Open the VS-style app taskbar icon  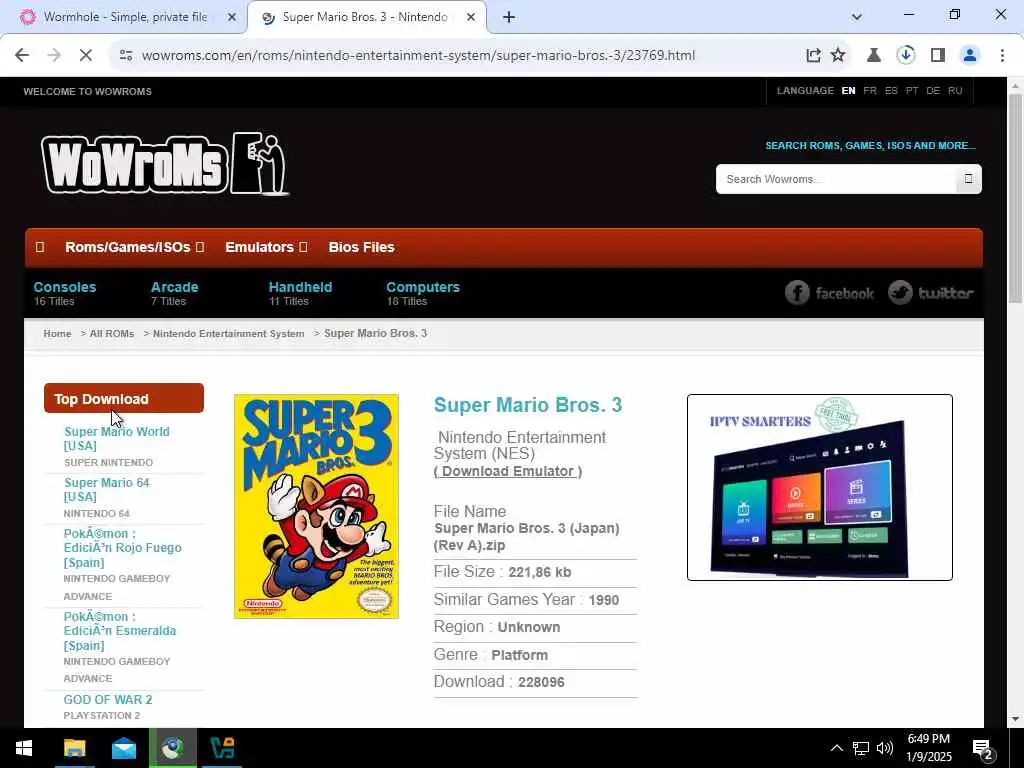(222, 748)
